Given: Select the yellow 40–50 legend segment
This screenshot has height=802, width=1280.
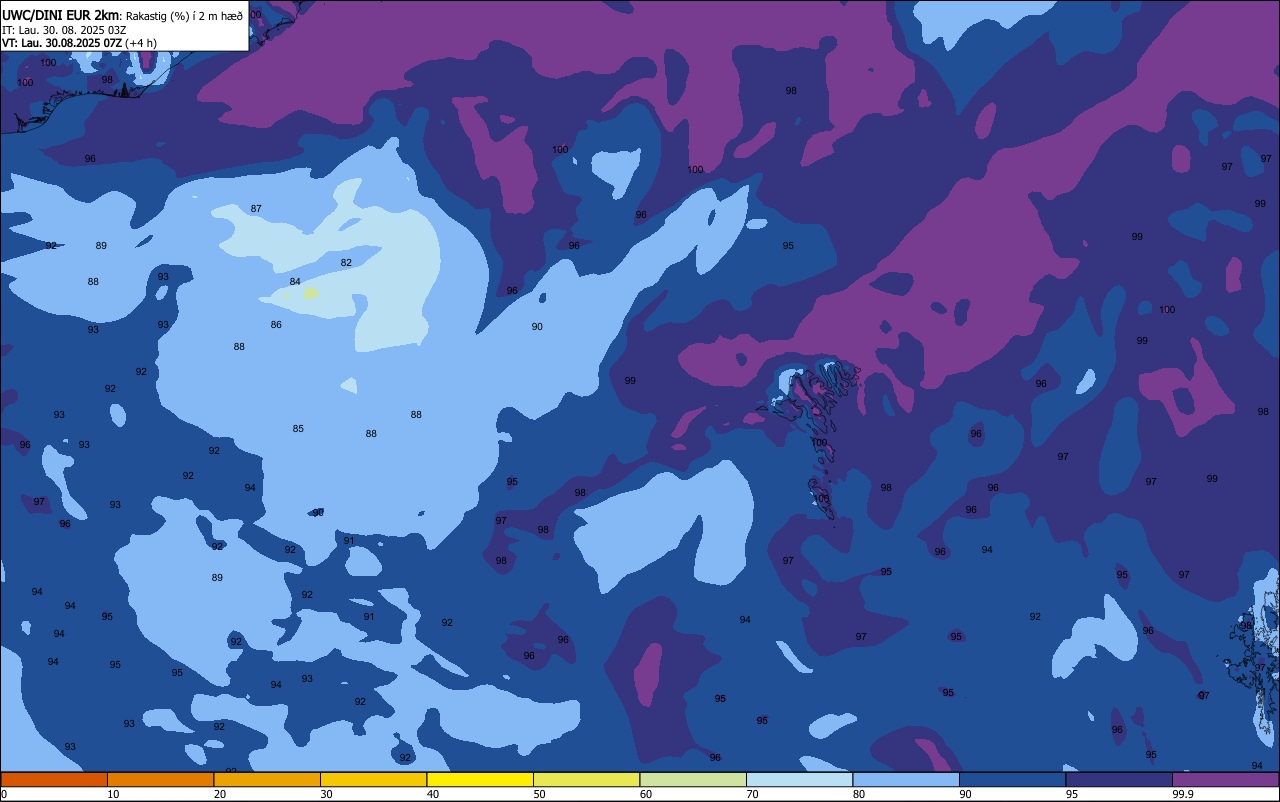Looking at the screenshot, I should pyautogui.click(x=480, y=779).
